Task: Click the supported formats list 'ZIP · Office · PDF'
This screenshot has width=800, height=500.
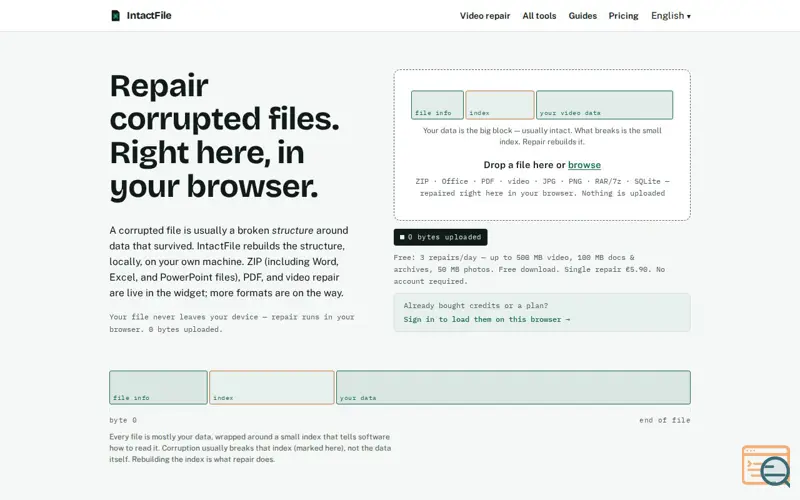Action: 542,187
